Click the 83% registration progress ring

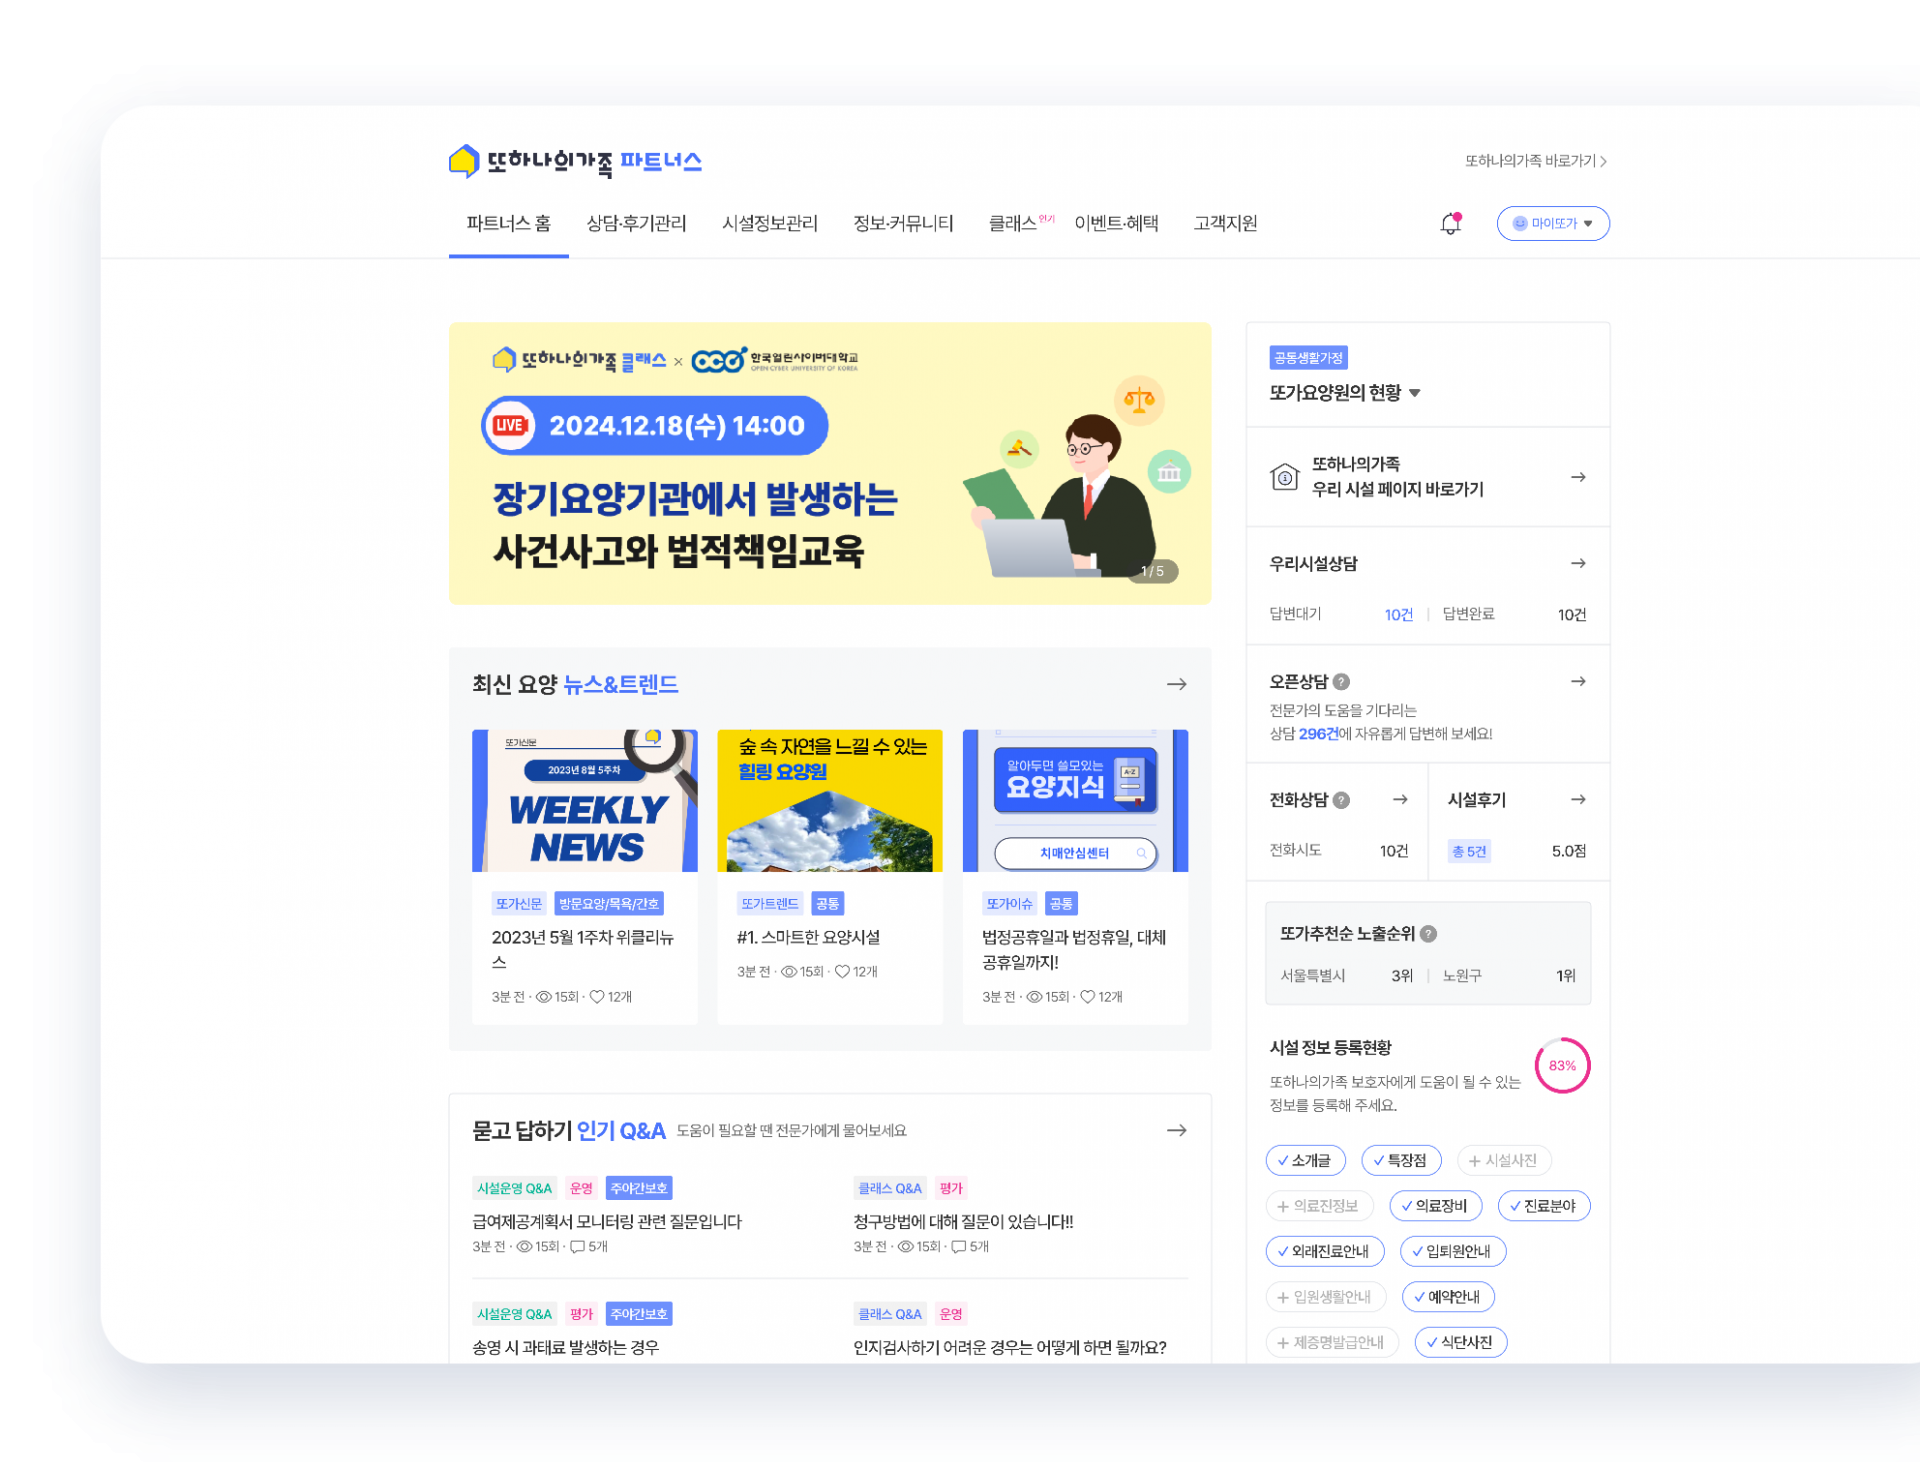tap(1562, 1065)
